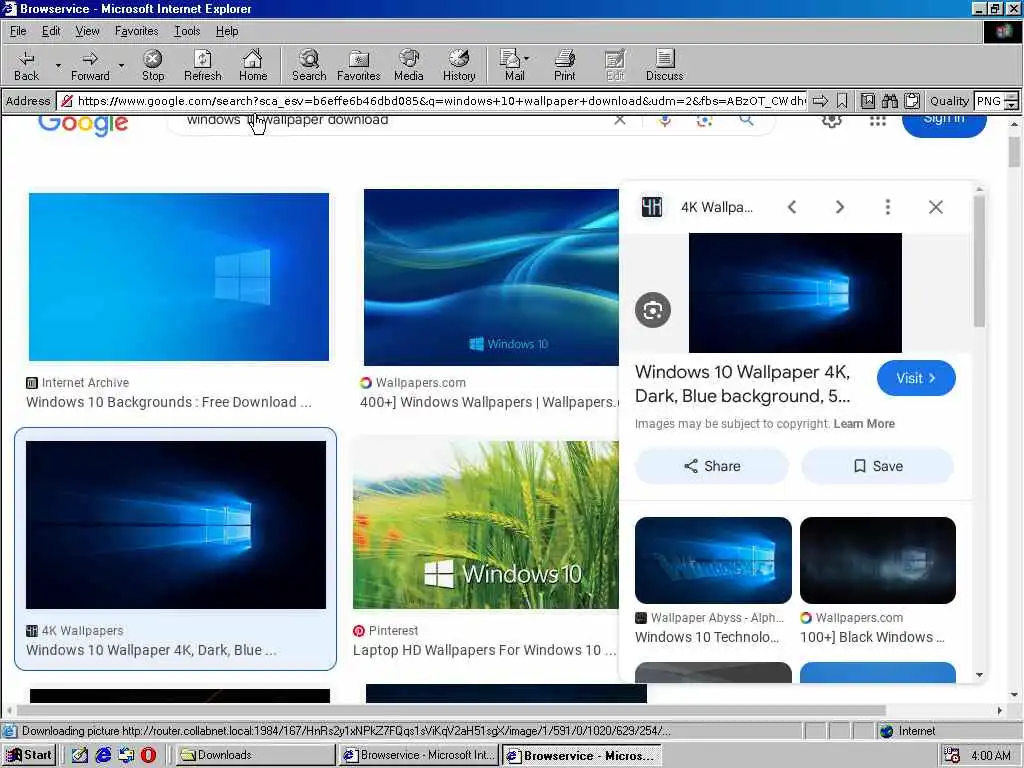Click the clipboard icon in address toolbar

(x=912, y=101)
